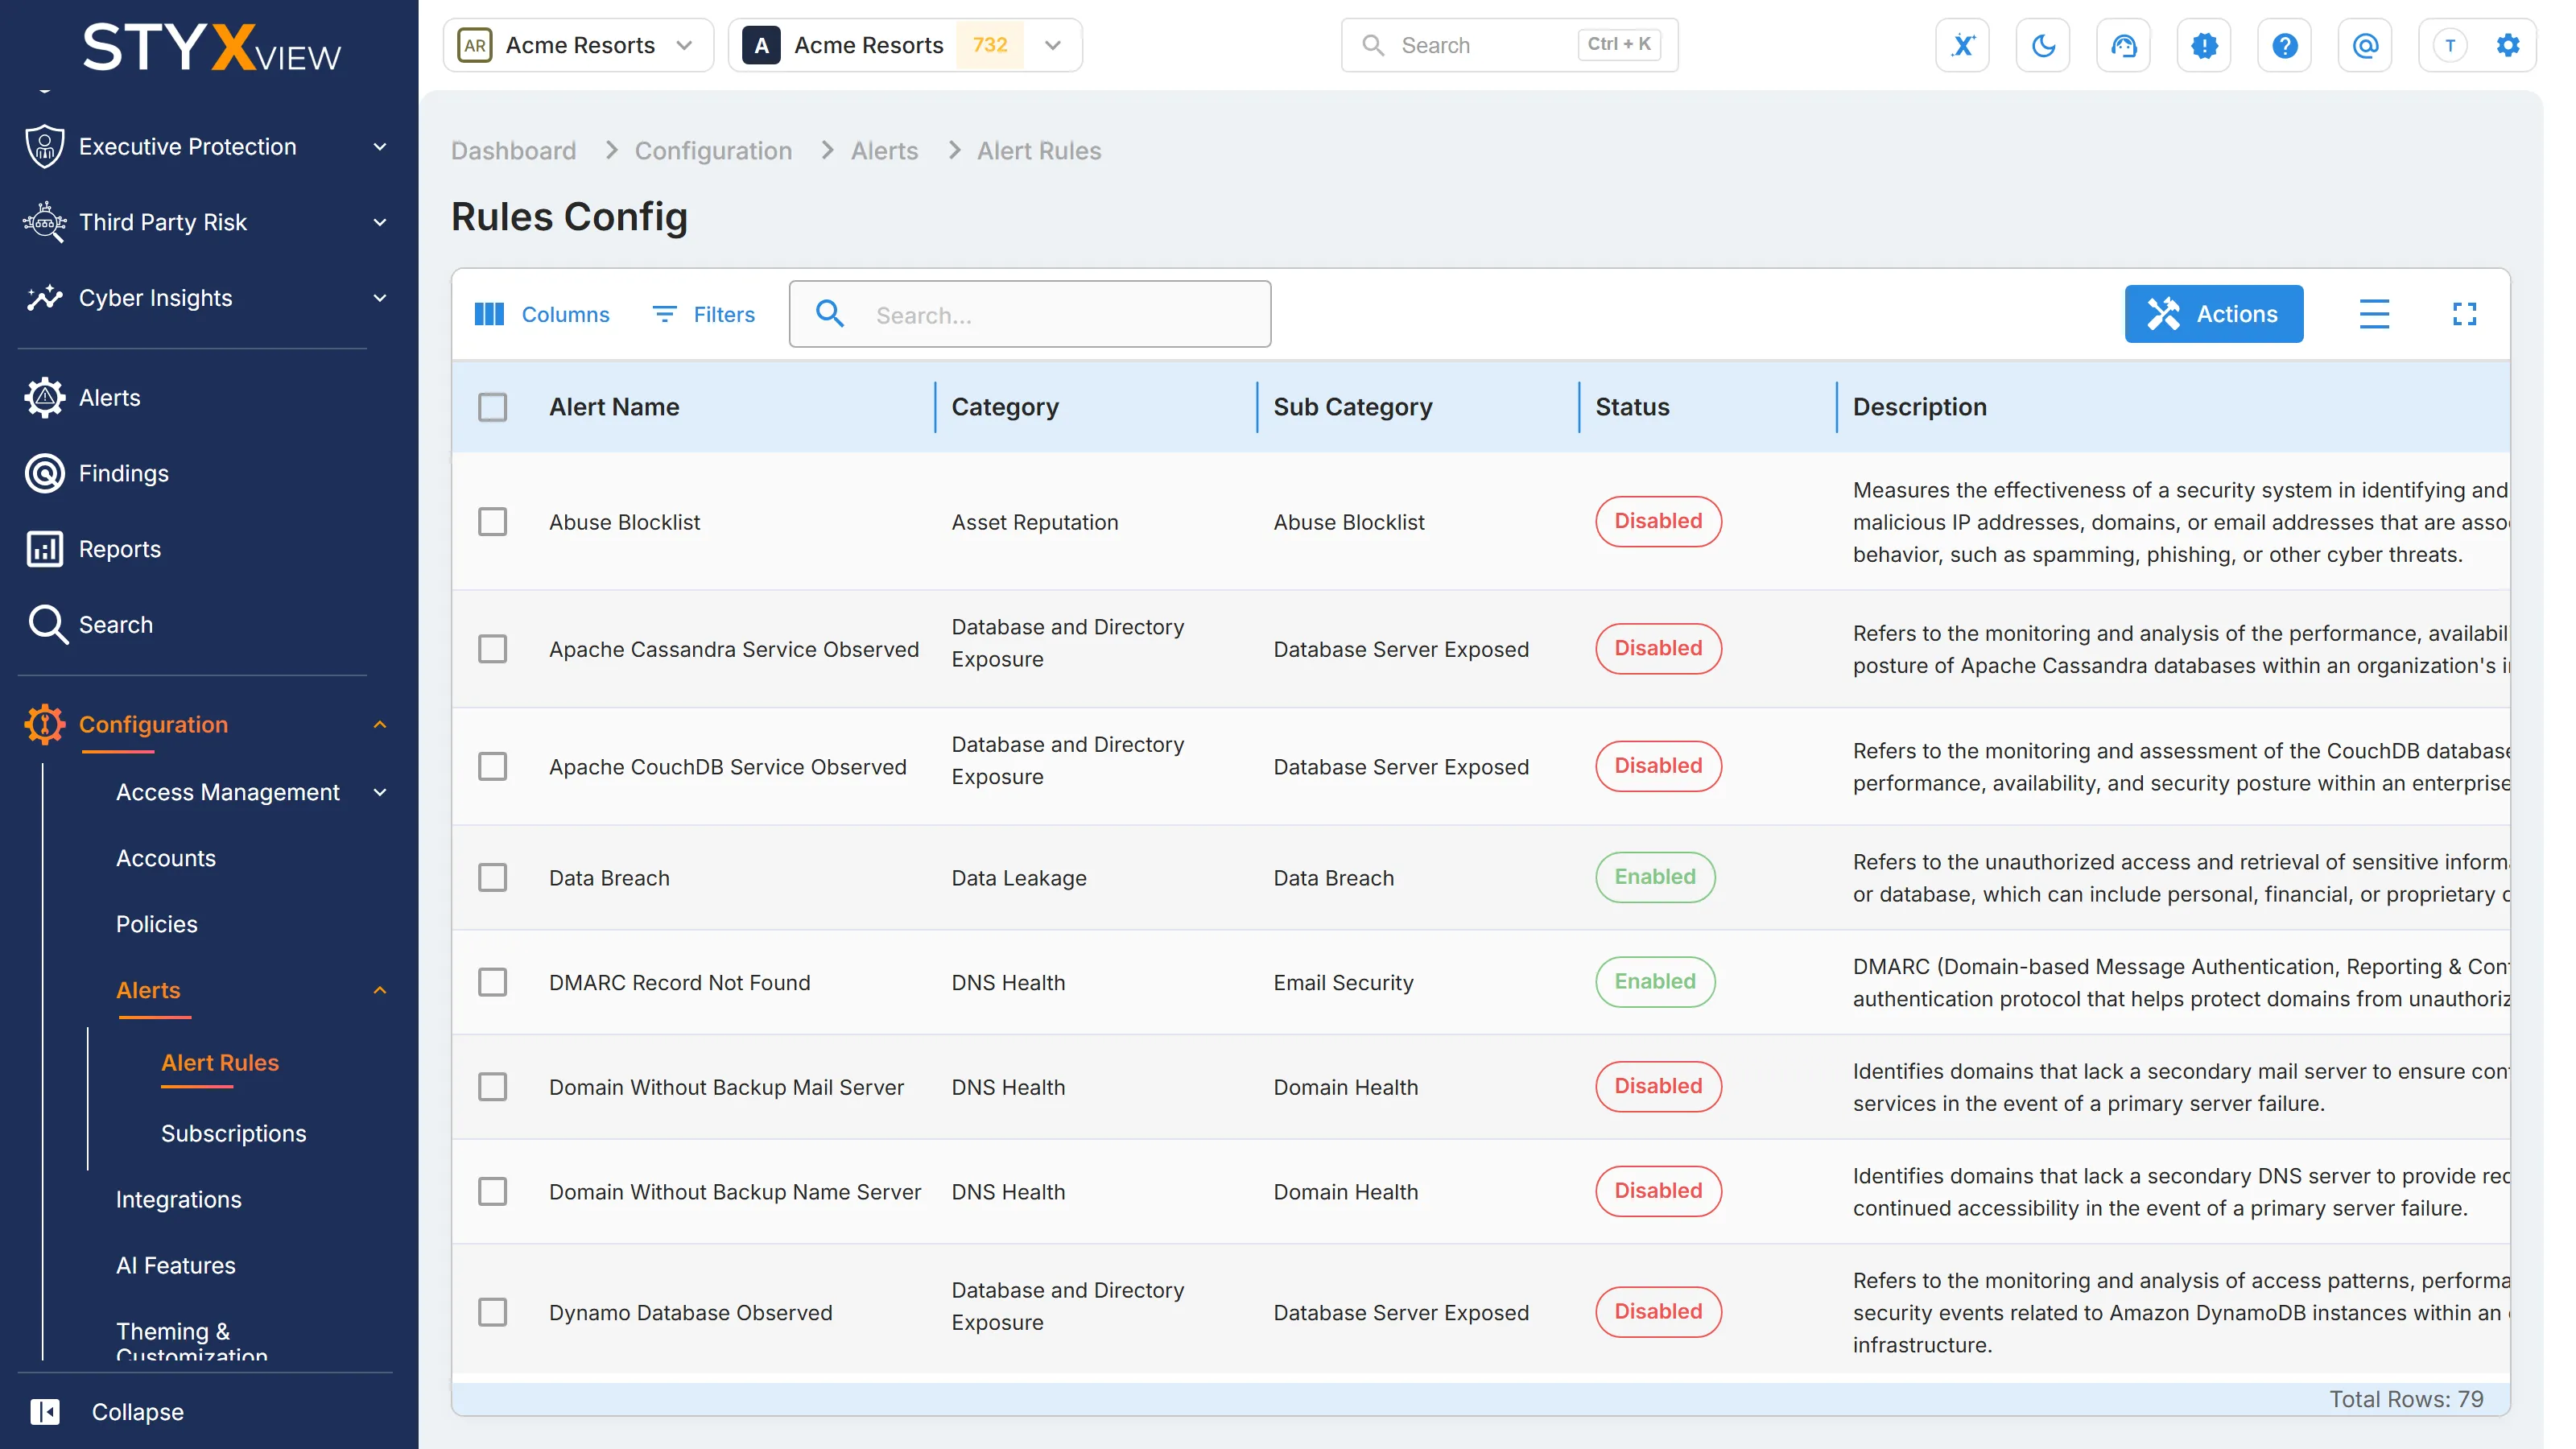Click the Filters funnel icon
Image resolution: width=2576 pixels, height=1449 pixels.
coord(664,314)
